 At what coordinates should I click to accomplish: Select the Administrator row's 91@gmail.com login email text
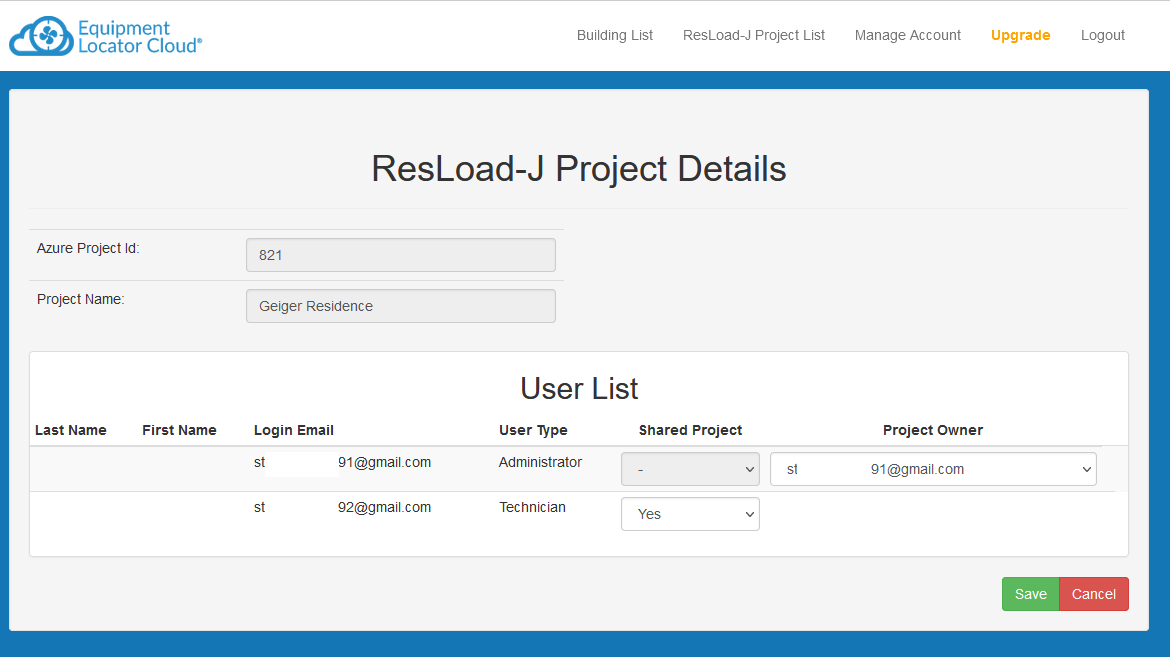coord(342,462)
